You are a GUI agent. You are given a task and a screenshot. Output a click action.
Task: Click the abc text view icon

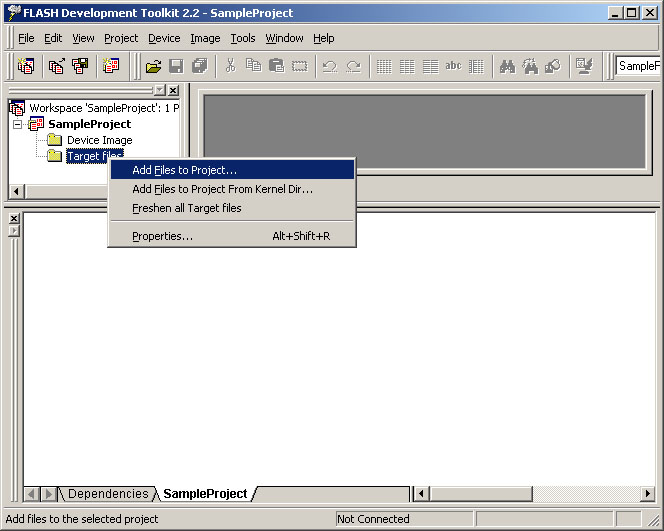(x=453, y=66)
